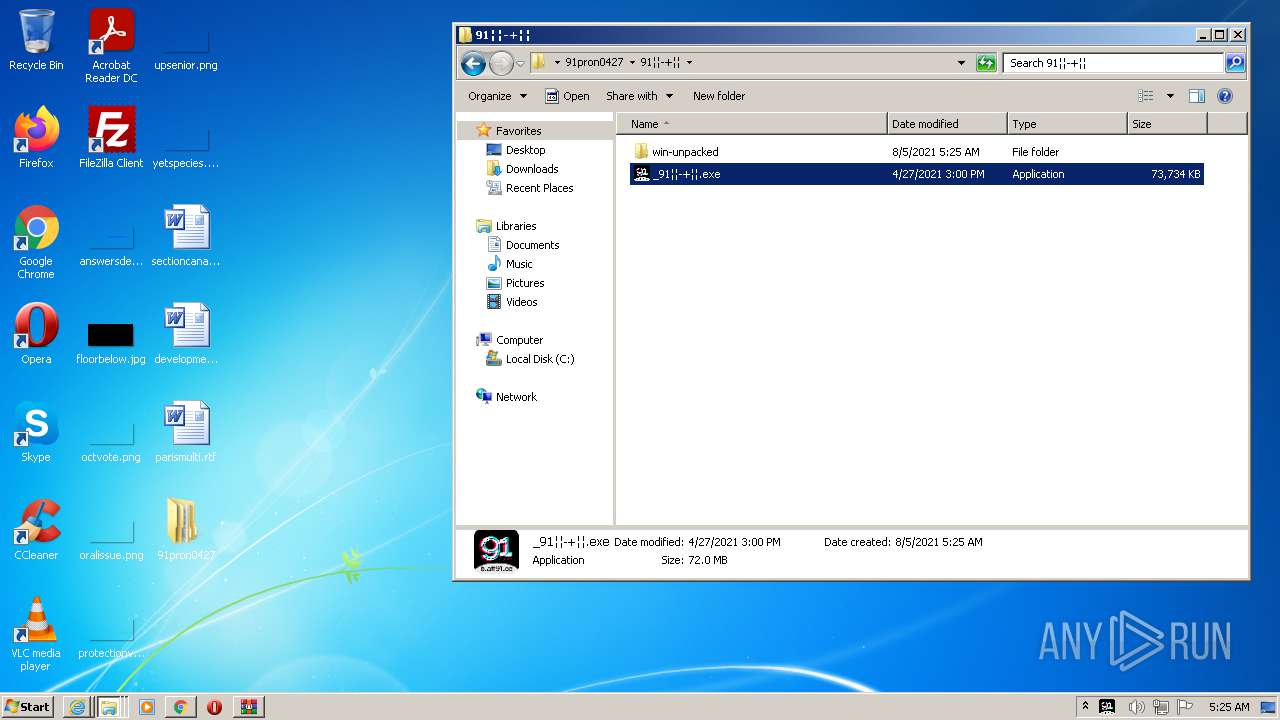Viewport: 1280px width, 720px height.
Task: Select Google Chrome desktop icon
Action: 36,242
